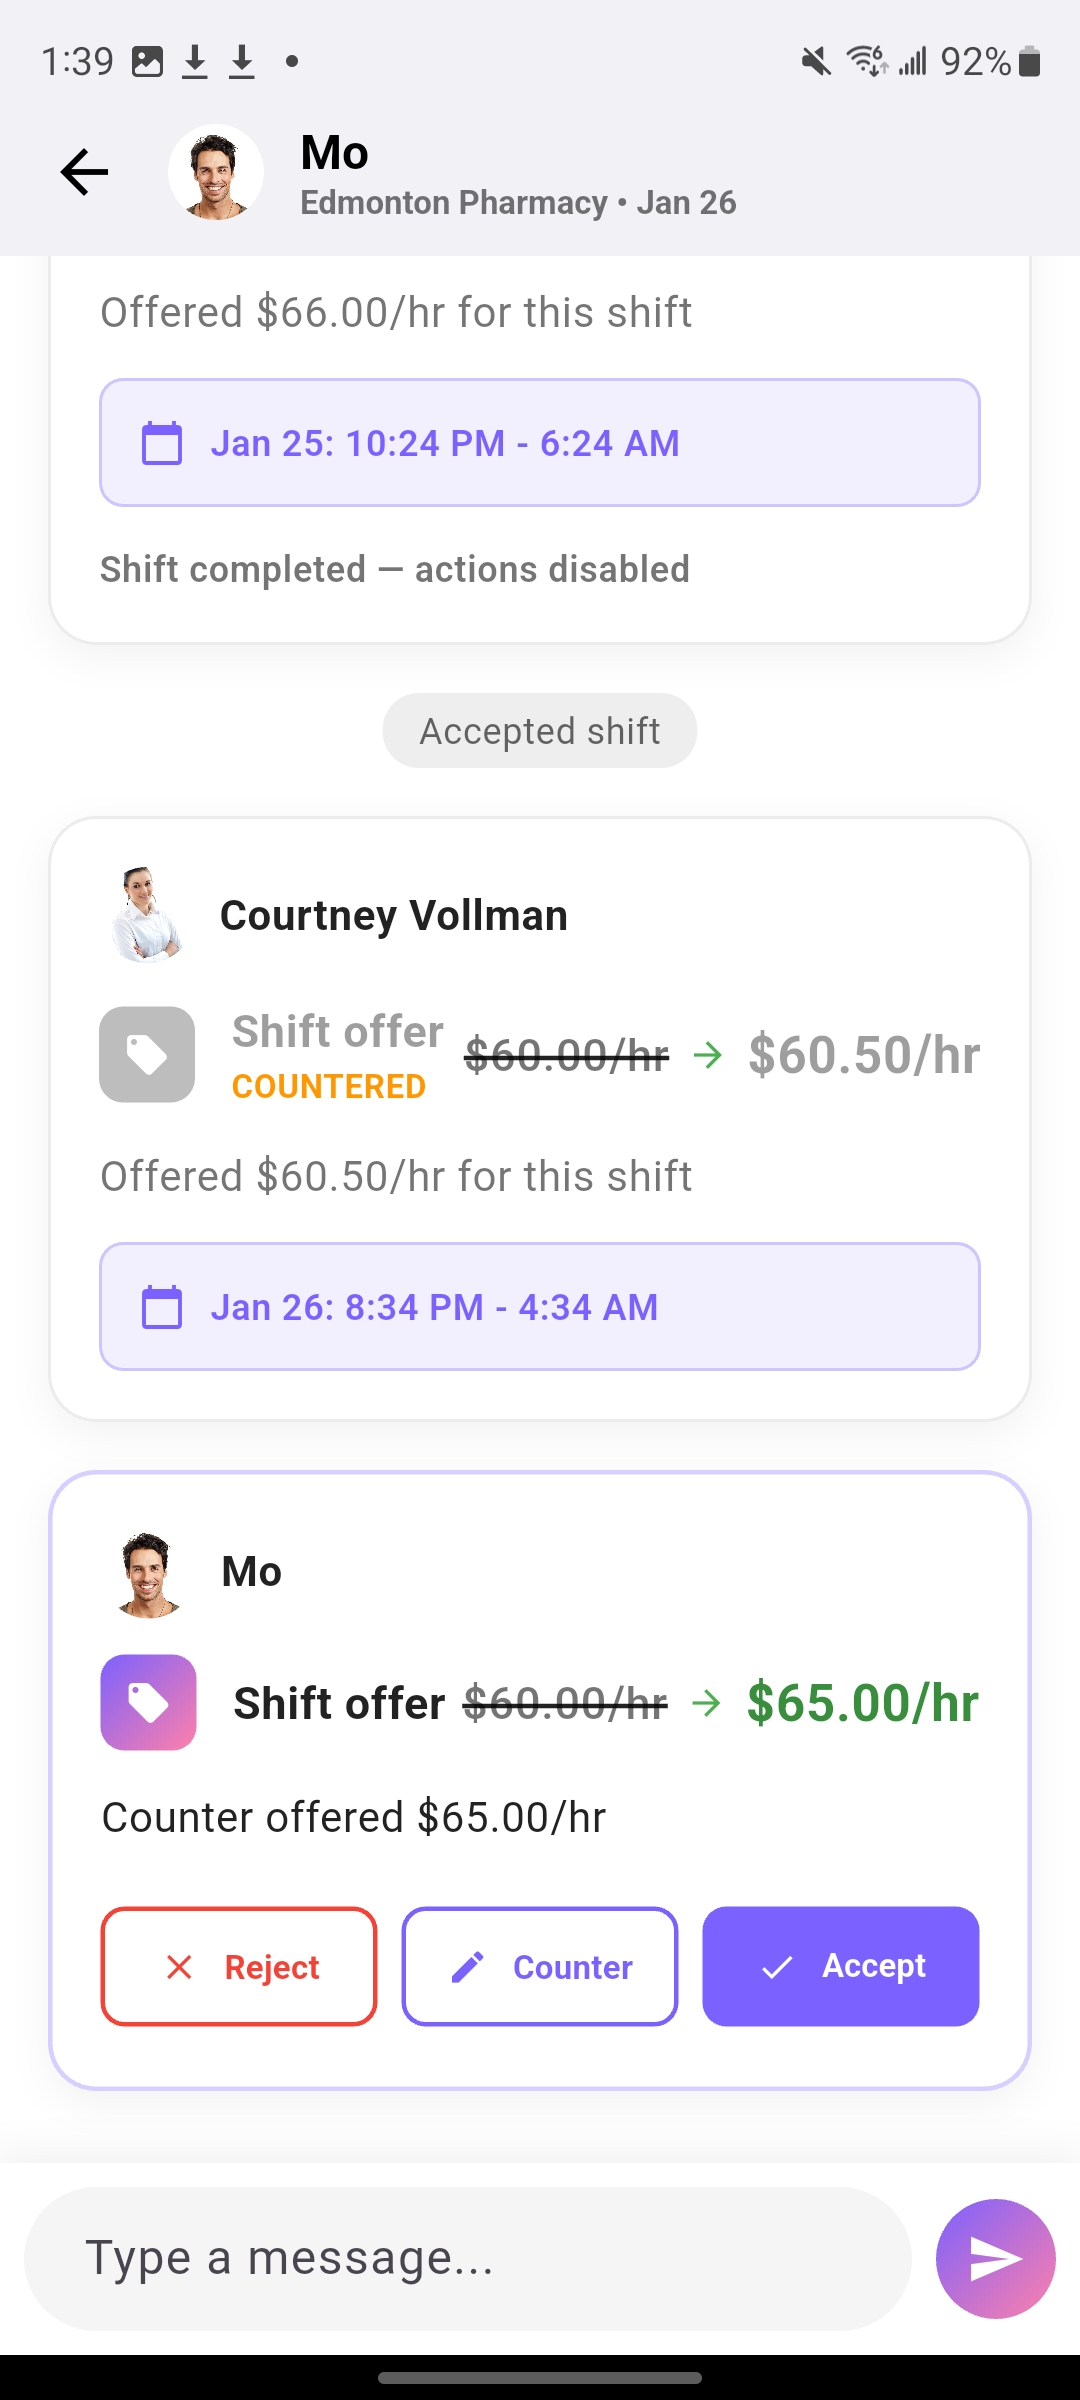The image size is (1080, 2400).
Task: Select the Jan 25: 10:24 PM shift time chip
Action: (540, 442)
